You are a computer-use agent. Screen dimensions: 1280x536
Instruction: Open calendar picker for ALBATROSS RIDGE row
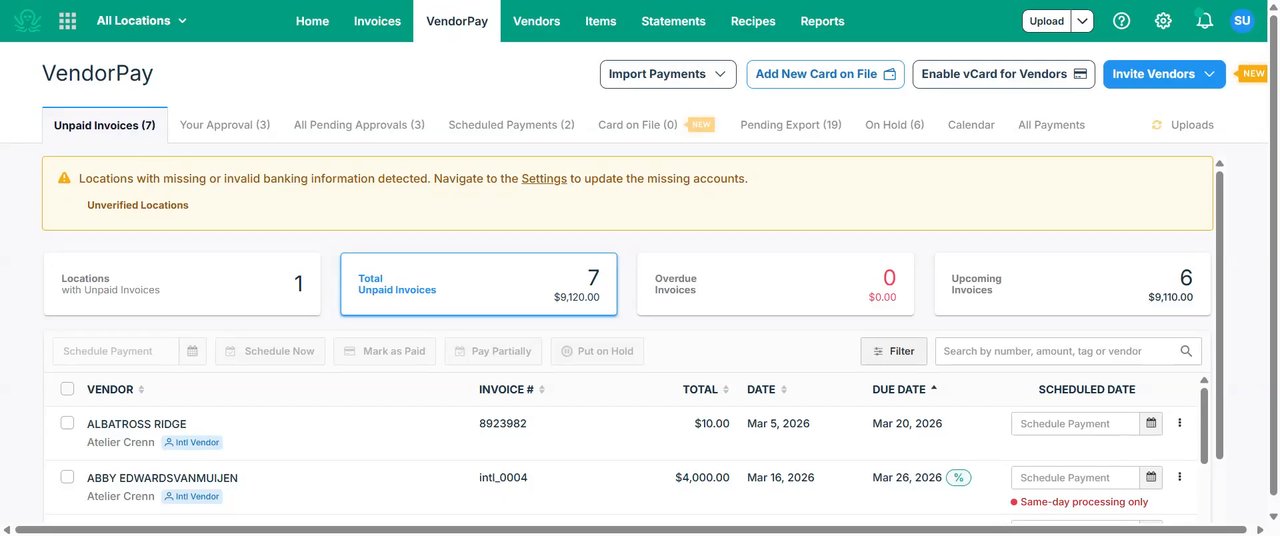point(1152,424)
